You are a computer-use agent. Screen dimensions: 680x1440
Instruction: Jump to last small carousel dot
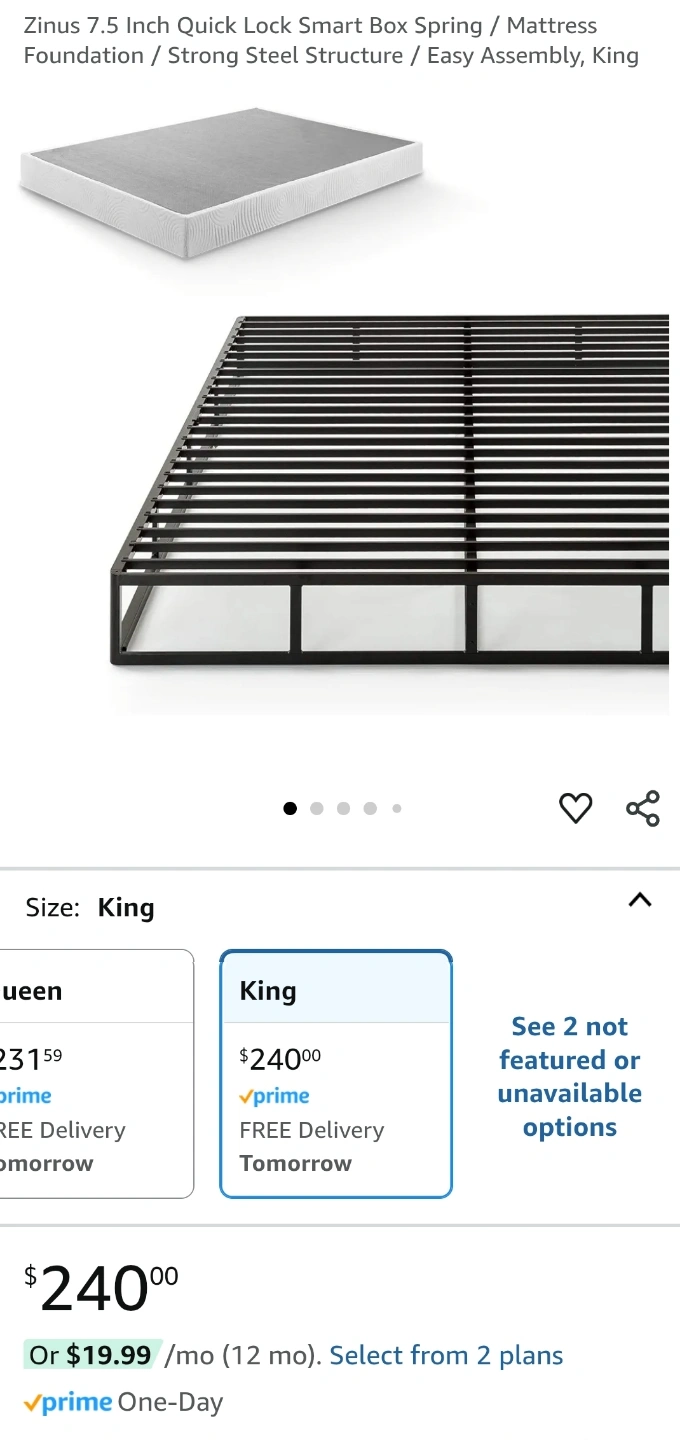click(397, 809)
